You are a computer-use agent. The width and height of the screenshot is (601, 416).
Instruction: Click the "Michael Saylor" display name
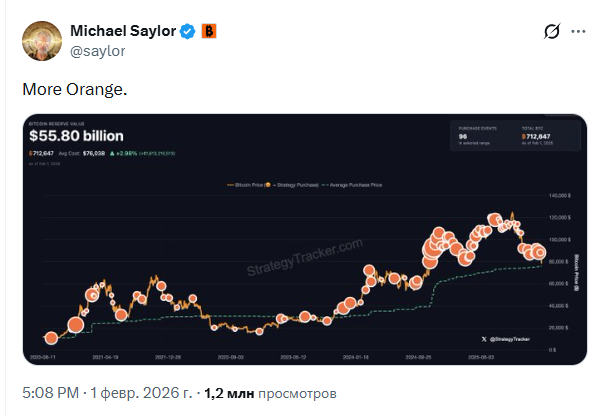click(124, 32)
